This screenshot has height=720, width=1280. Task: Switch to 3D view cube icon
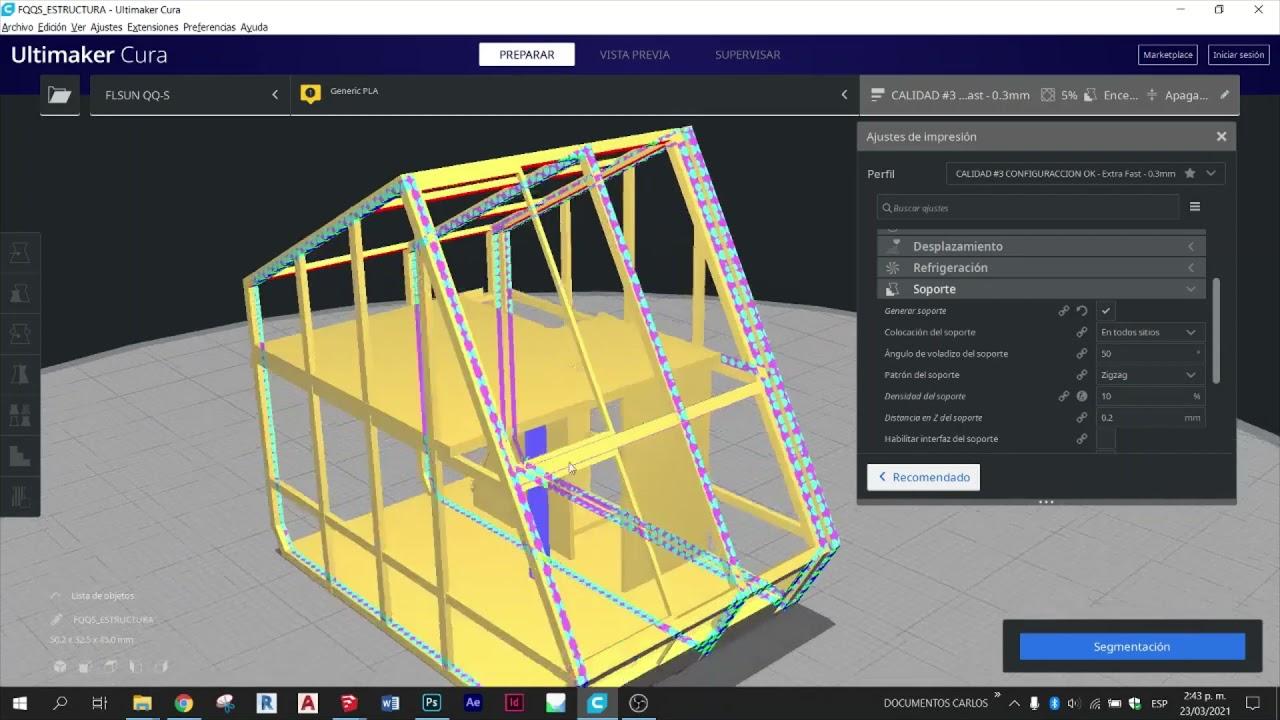point(60,667)
